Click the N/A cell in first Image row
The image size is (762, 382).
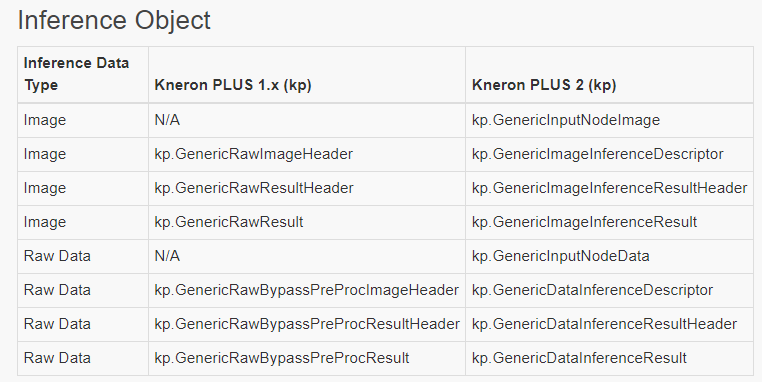click(167, 120)
